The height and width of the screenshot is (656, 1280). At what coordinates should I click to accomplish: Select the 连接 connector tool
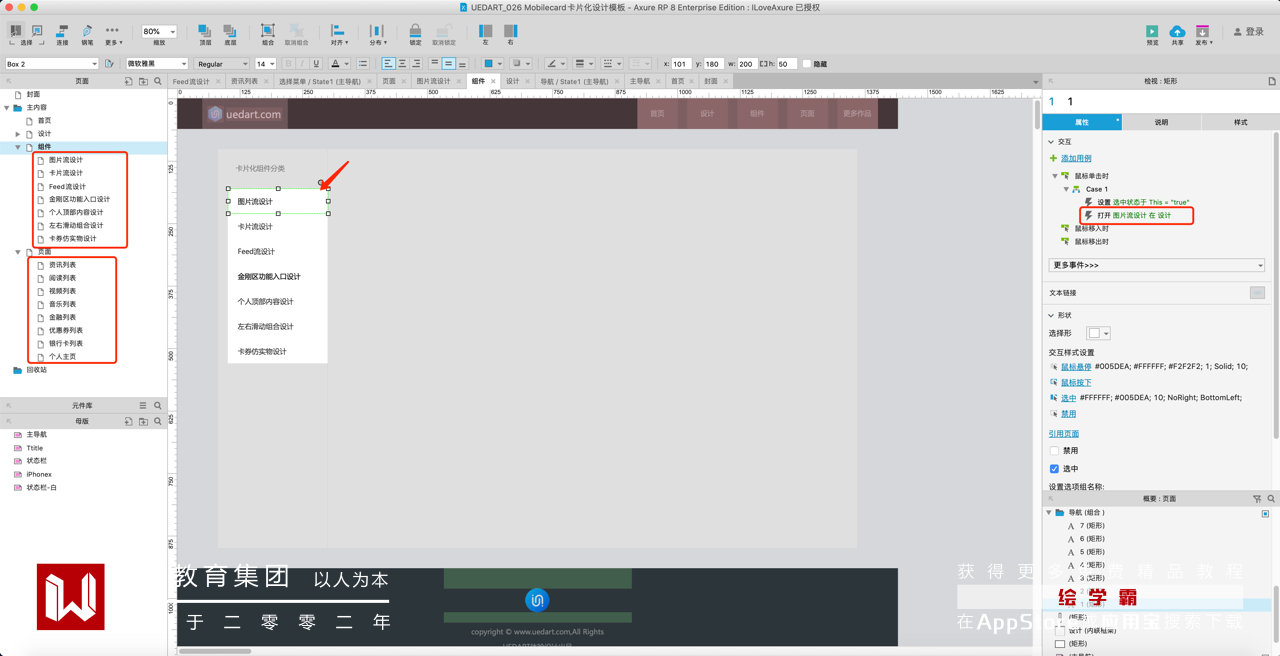coord(62,35)
